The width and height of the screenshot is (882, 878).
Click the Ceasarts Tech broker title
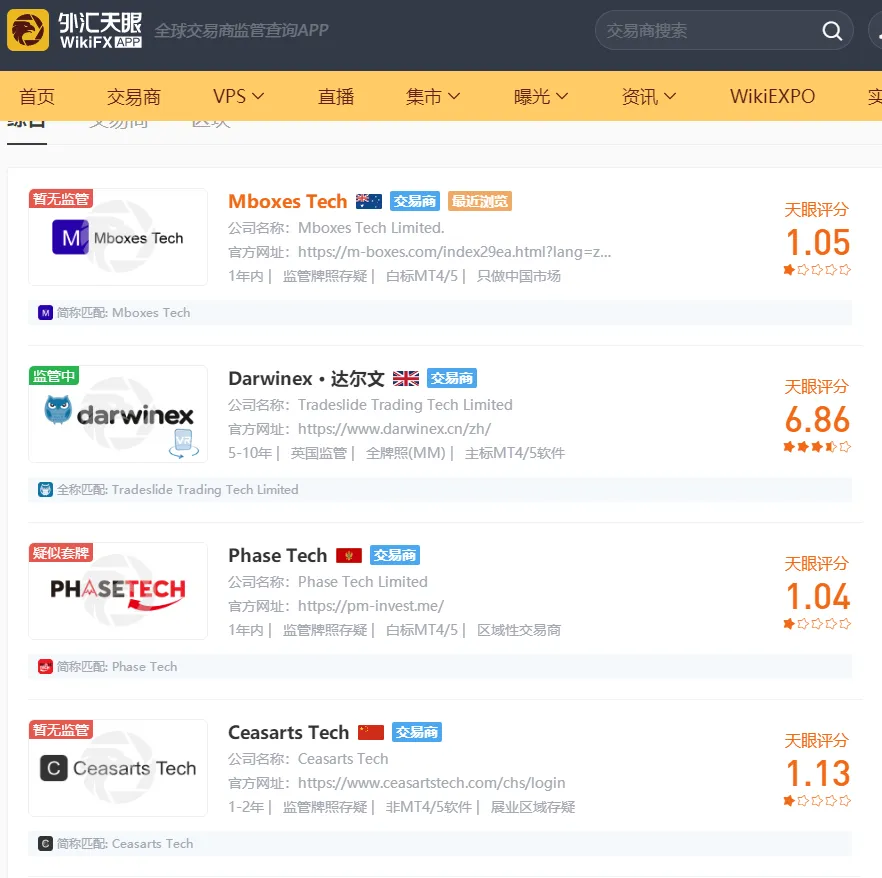(x=289, y=733)
